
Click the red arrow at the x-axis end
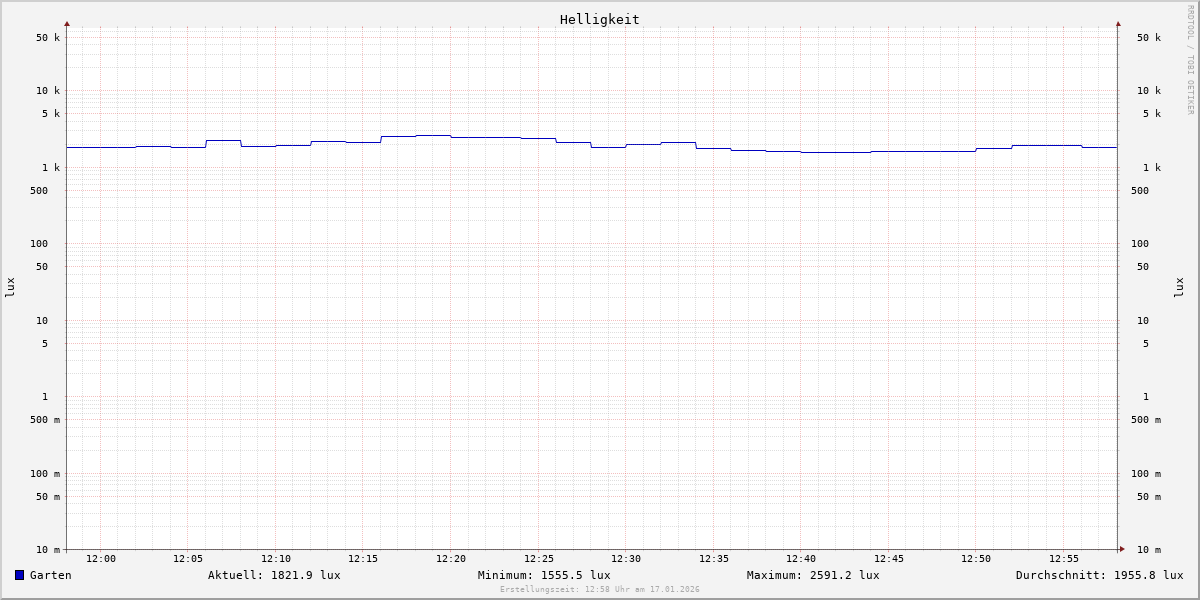(1122, 549)
